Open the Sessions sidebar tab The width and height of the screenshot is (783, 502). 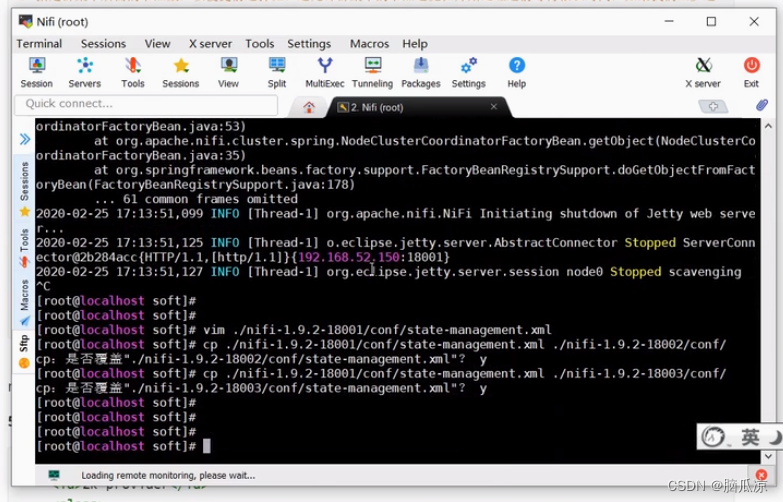(x=24, y=189)
